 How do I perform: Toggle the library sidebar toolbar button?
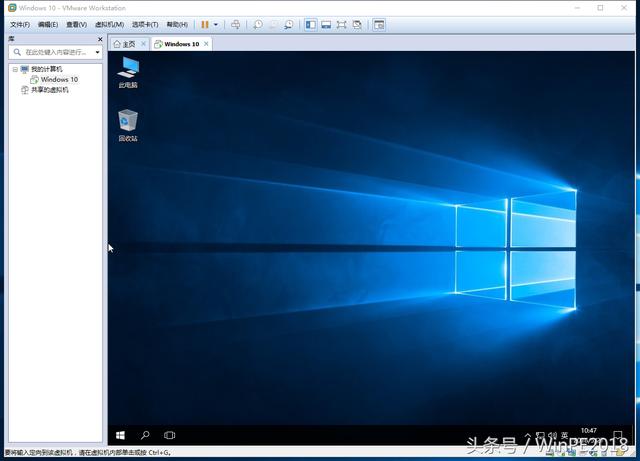point(310,25)
